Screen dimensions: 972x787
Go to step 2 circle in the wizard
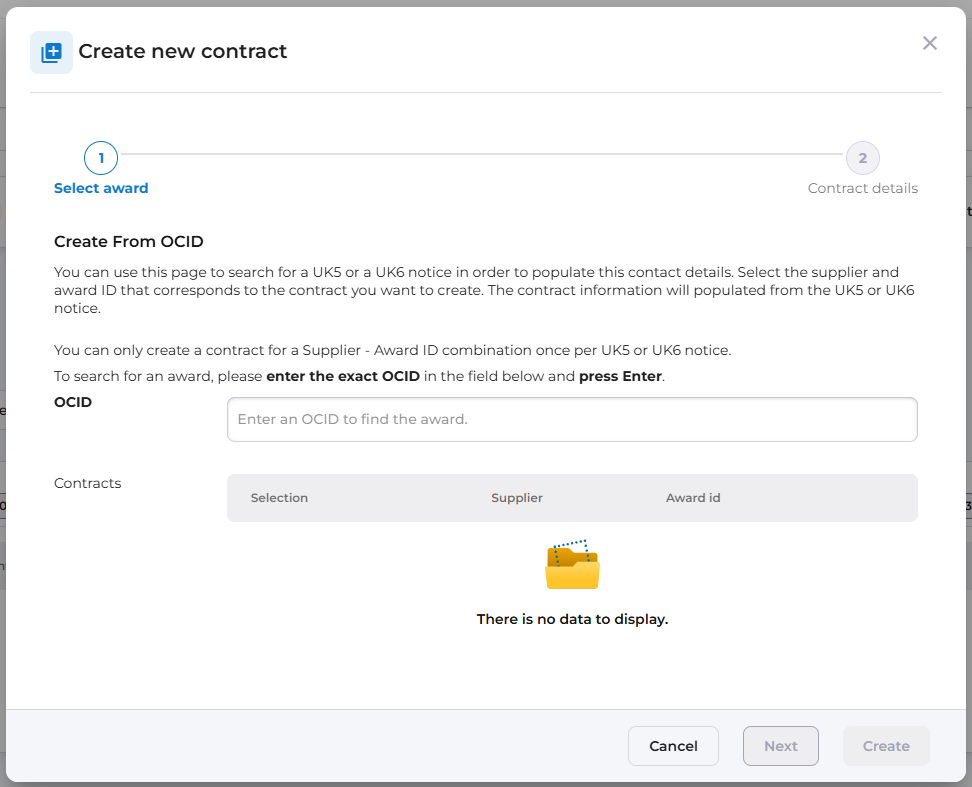[862, 158]
